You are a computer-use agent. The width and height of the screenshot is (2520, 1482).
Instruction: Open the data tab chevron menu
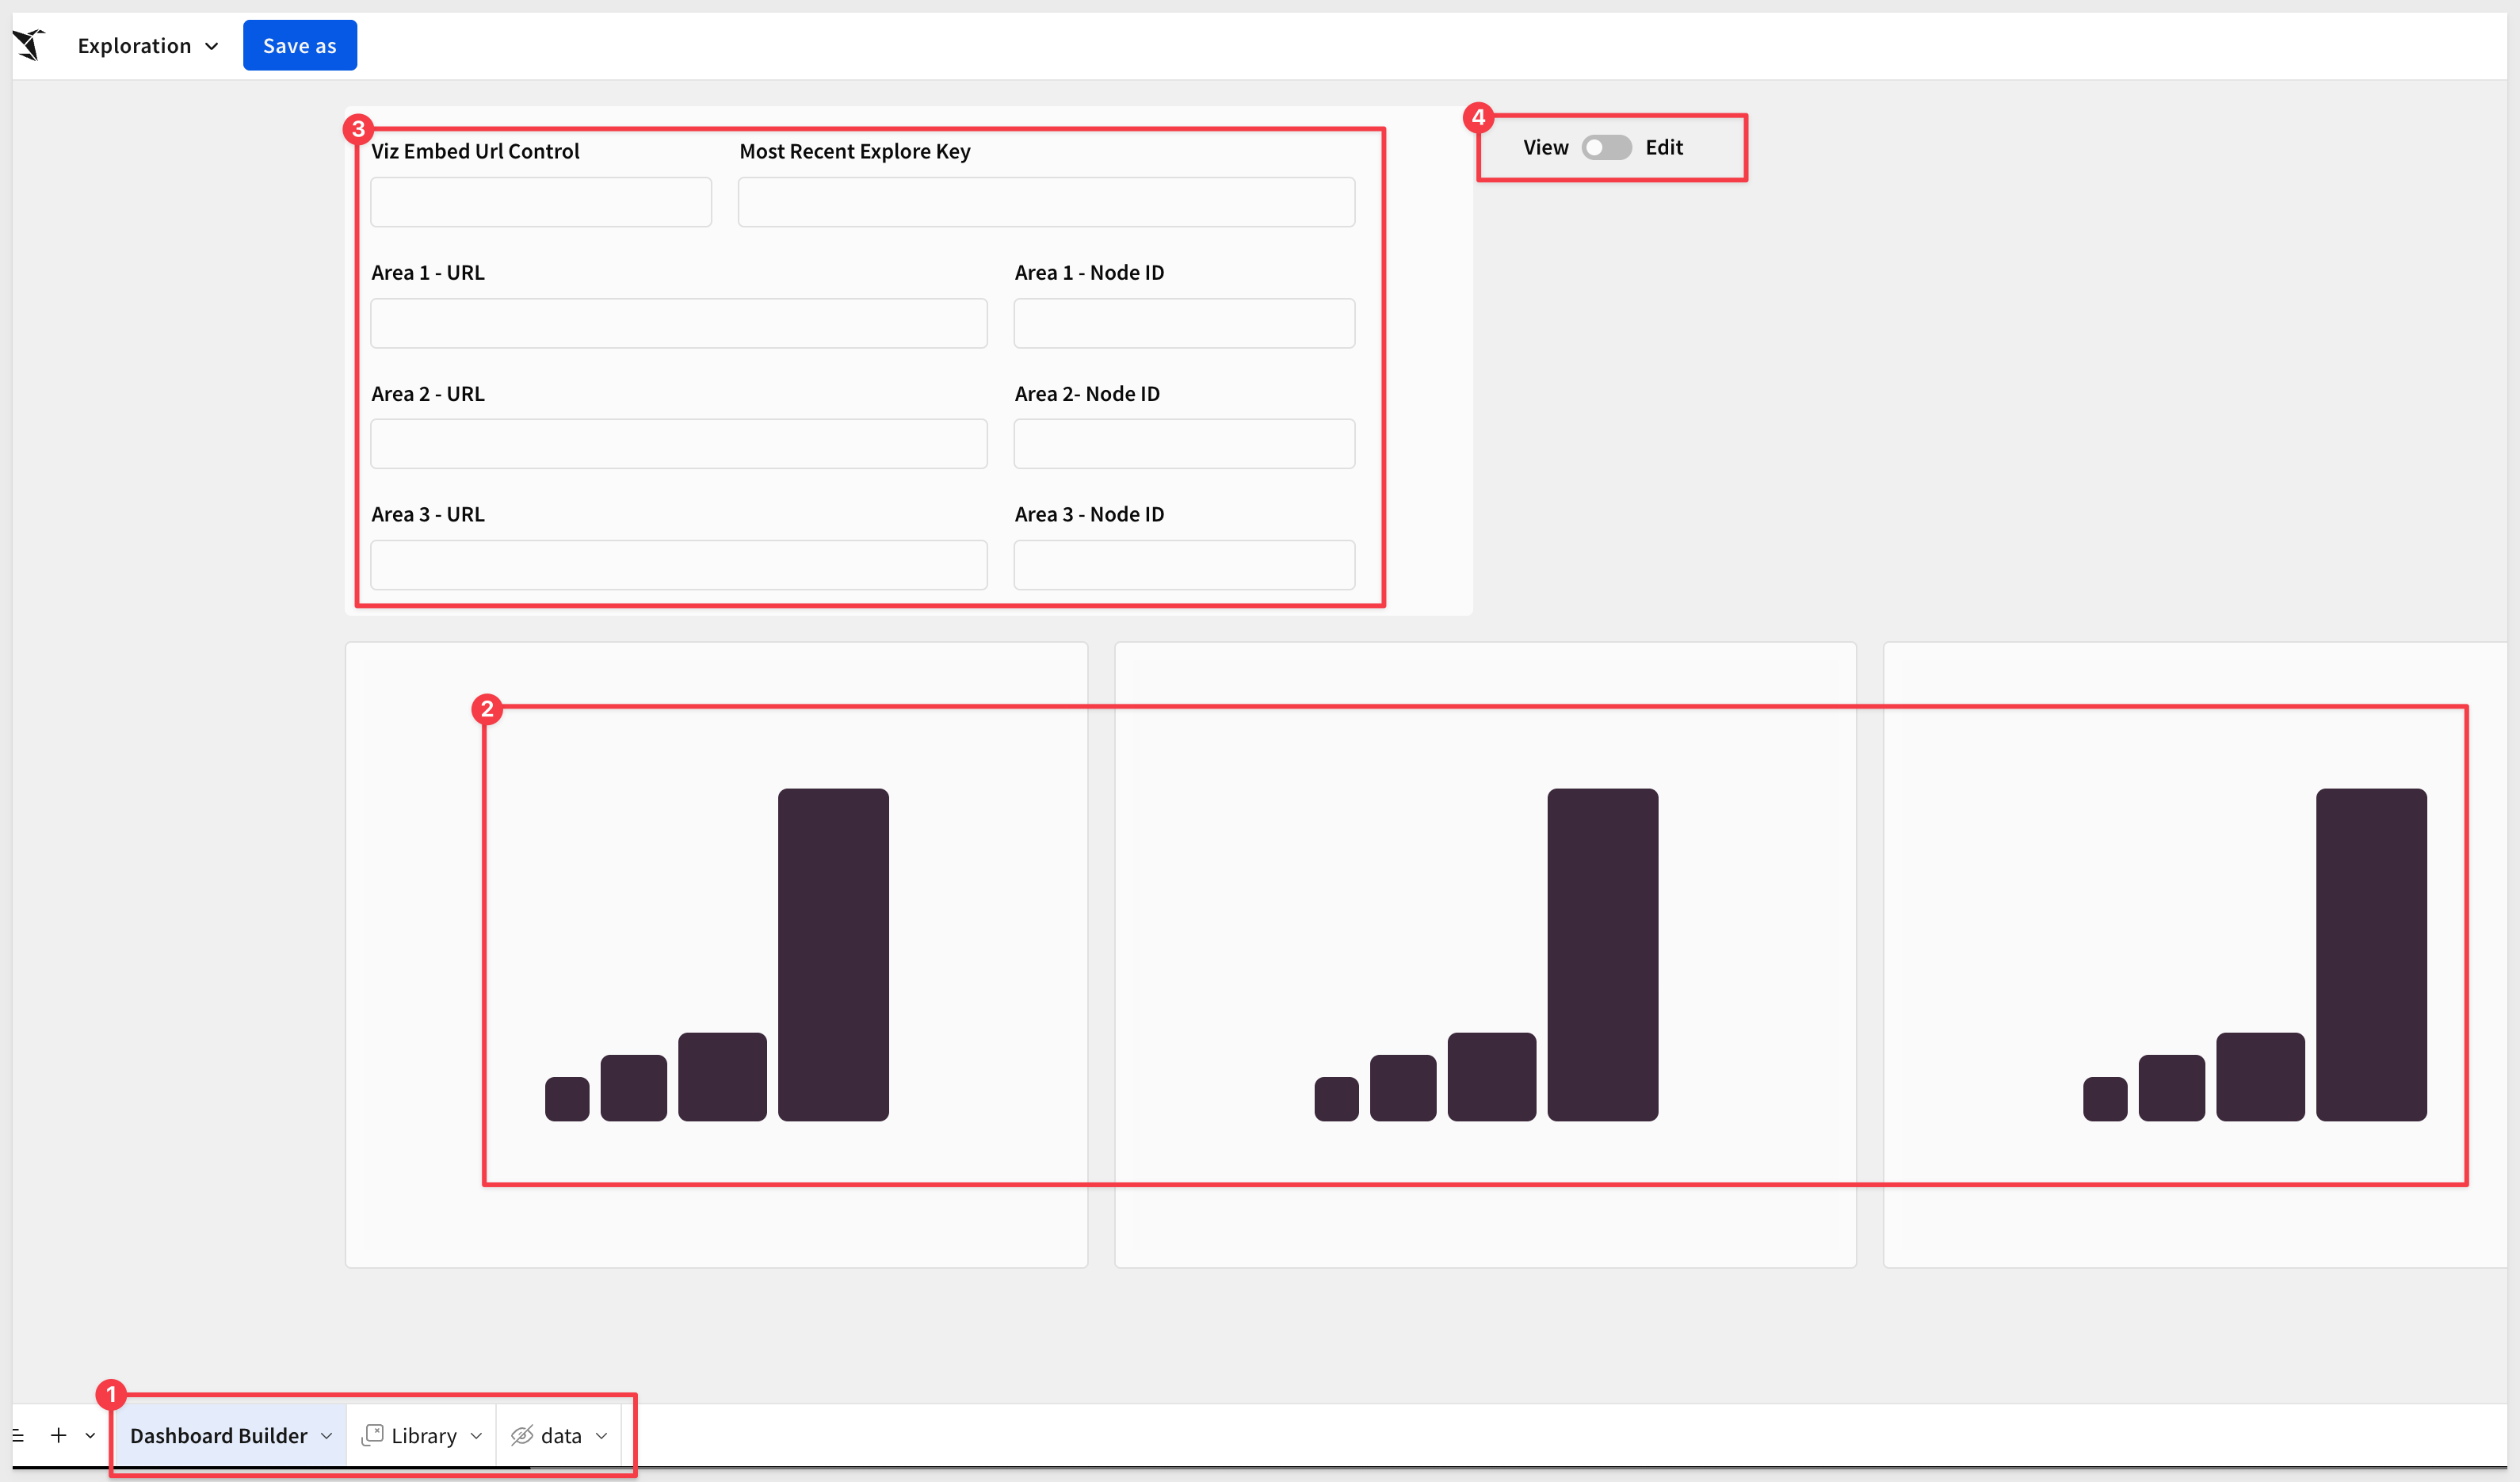click(601, 1436)
